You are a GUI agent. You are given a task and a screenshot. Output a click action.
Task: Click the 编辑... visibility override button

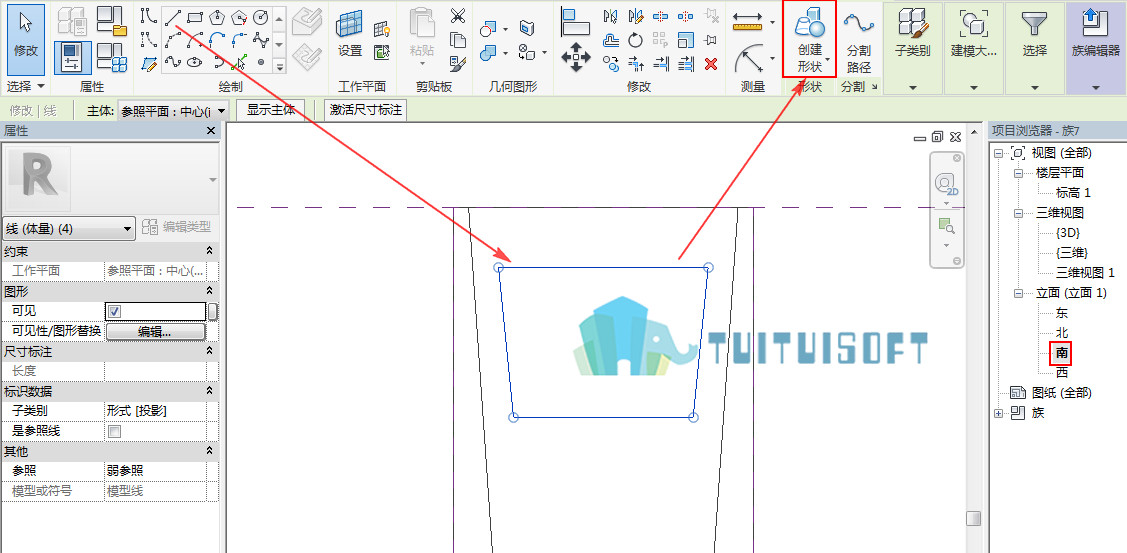tap(155, 332)
